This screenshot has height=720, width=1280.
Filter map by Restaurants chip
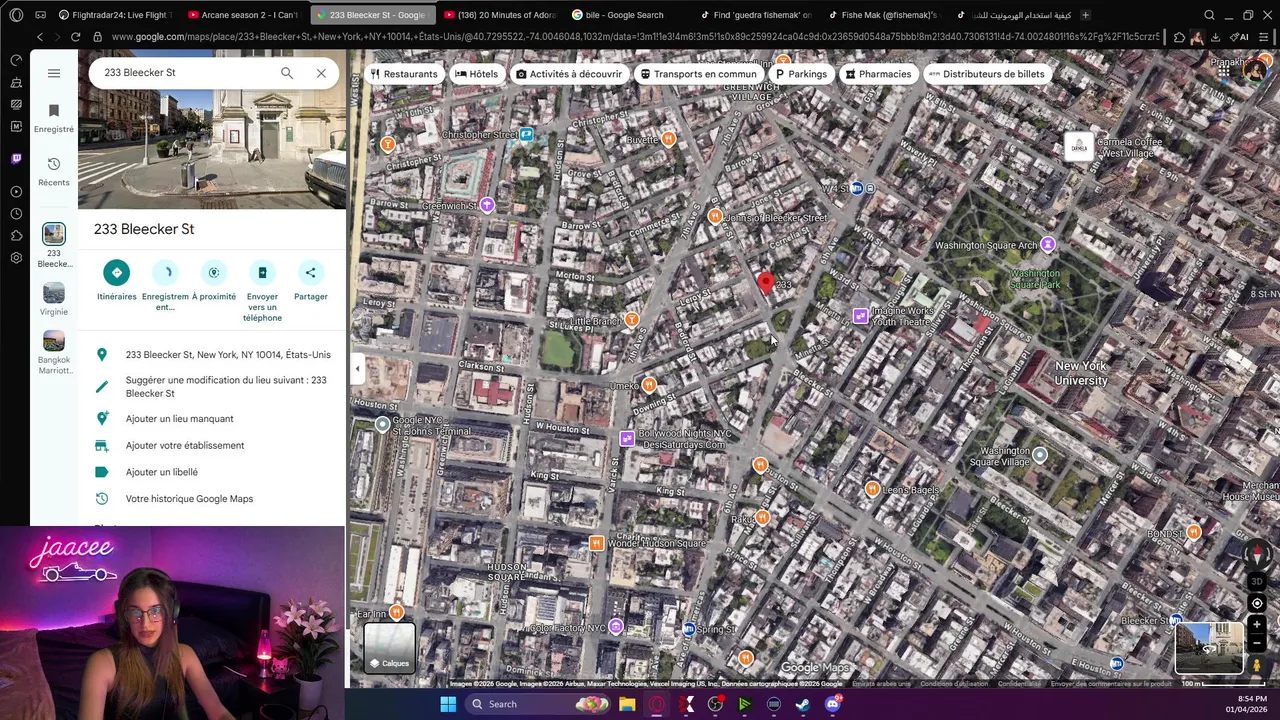tap(404, 74)
